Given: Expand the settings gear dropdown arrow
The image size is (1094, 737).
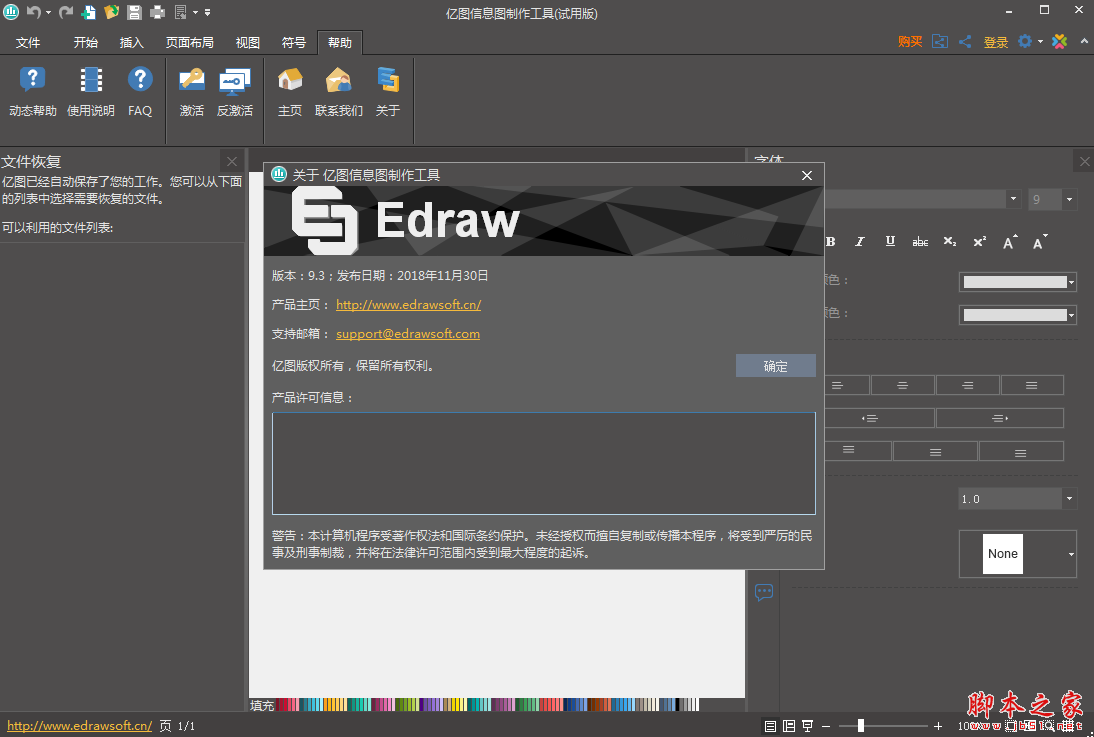Looking at the screenshot, I should tap(1040, 42).
